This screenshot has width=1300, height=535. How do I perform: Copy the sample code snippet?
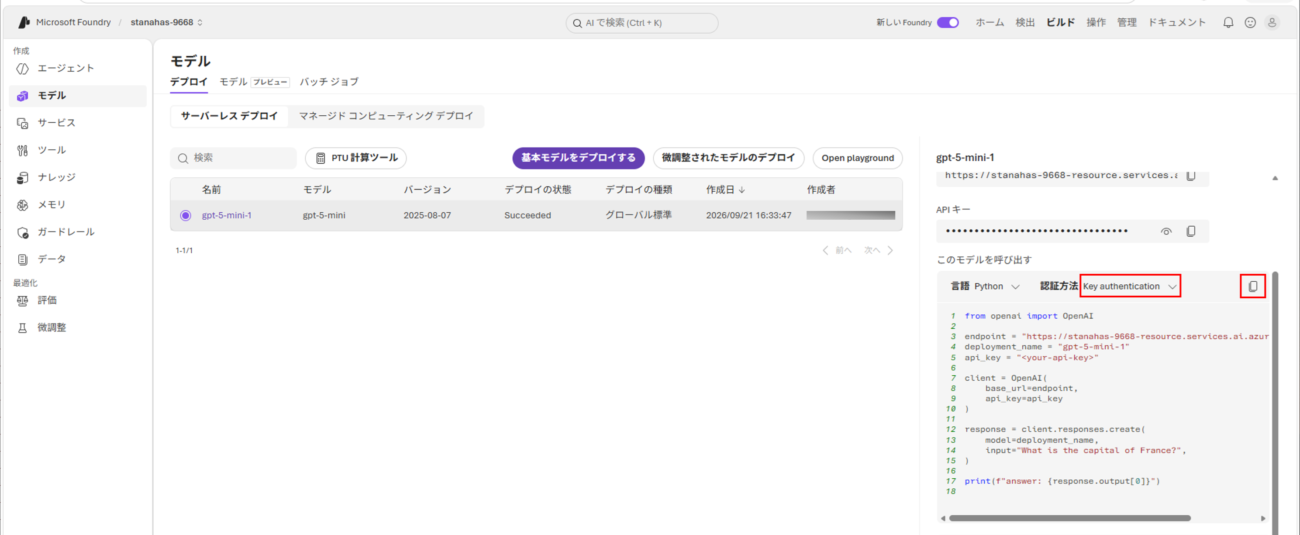pyautogui.click(x=1253, y=286)
